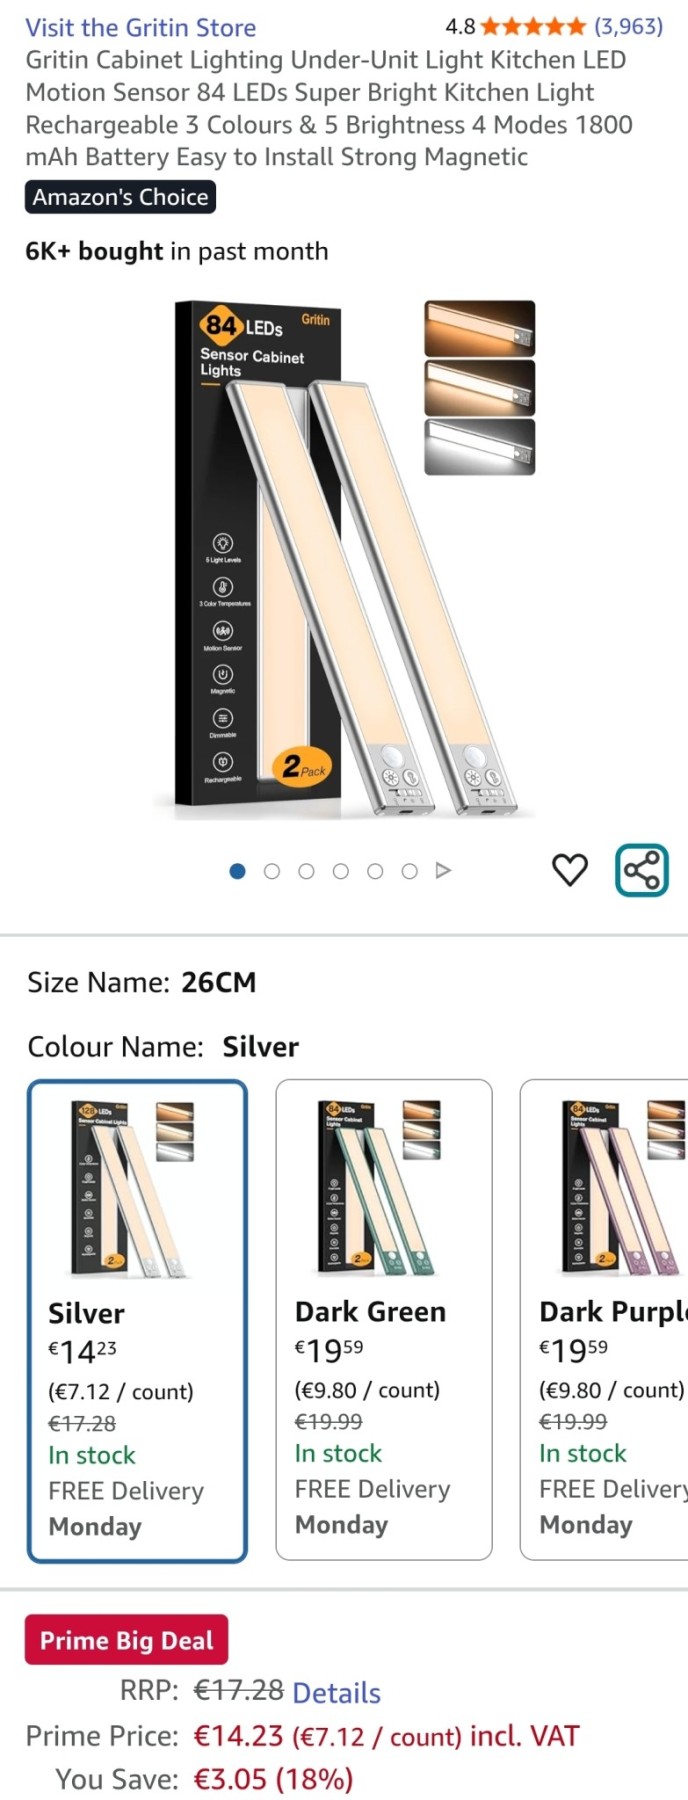Image resolution: width=688 pixels, height=1800 pixels.
Task: Tap the share icon
Action: click(641, 870)
